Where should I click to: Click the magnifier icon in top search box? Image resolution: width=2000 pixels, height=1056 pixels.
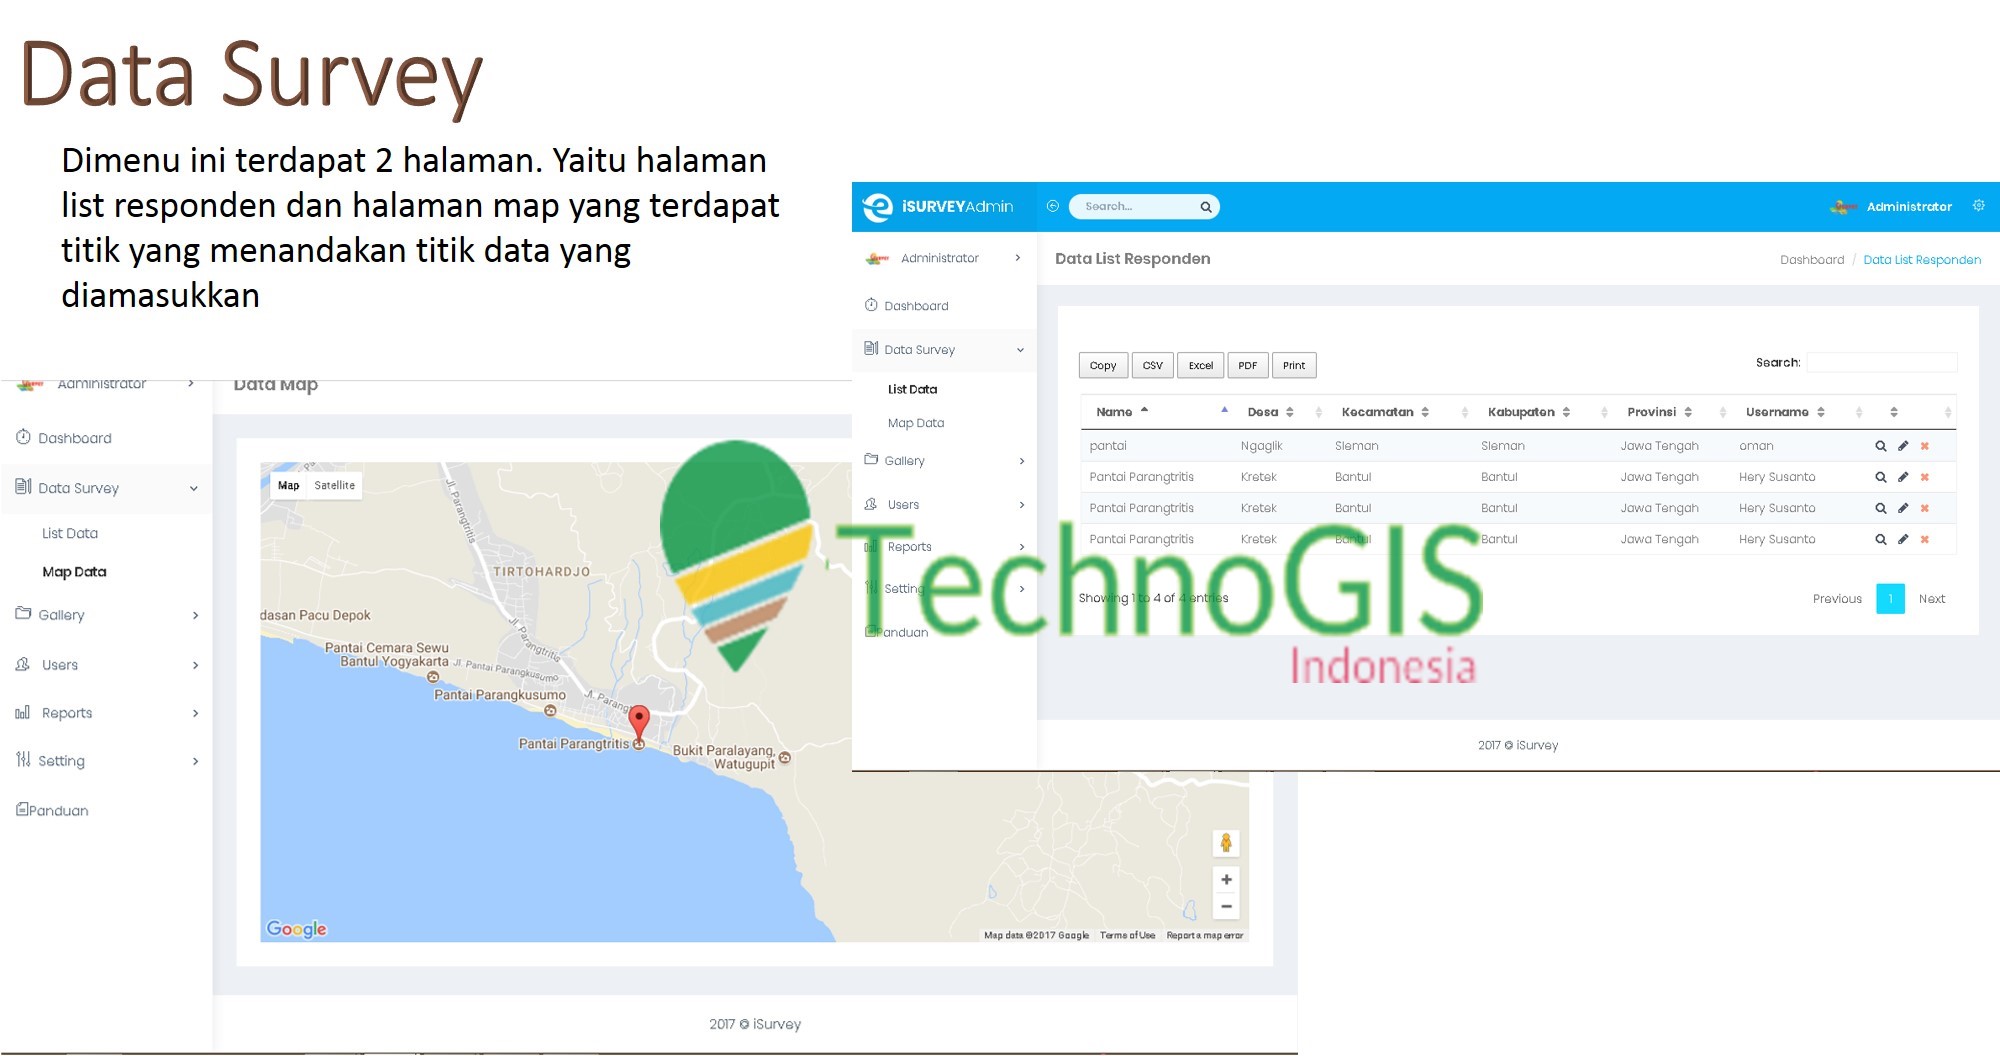point(1206,207)
